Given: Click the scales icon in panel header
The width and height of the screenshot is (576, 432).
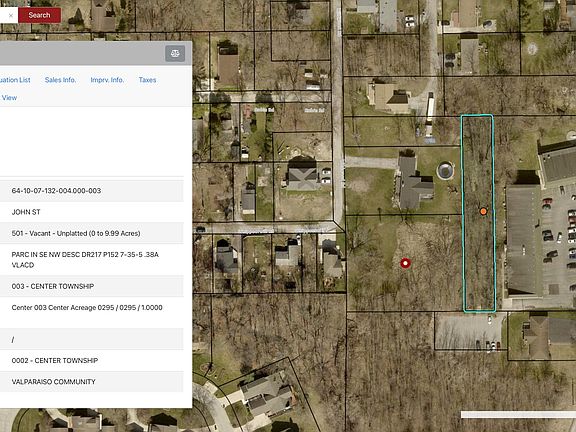Looking at the screenshot, I should [175, 54].
